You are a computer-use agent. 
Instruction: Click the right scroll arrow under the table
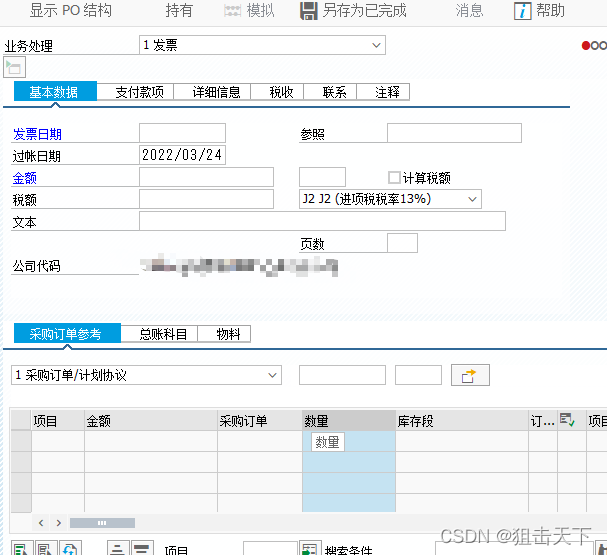(x=58, y=523)
